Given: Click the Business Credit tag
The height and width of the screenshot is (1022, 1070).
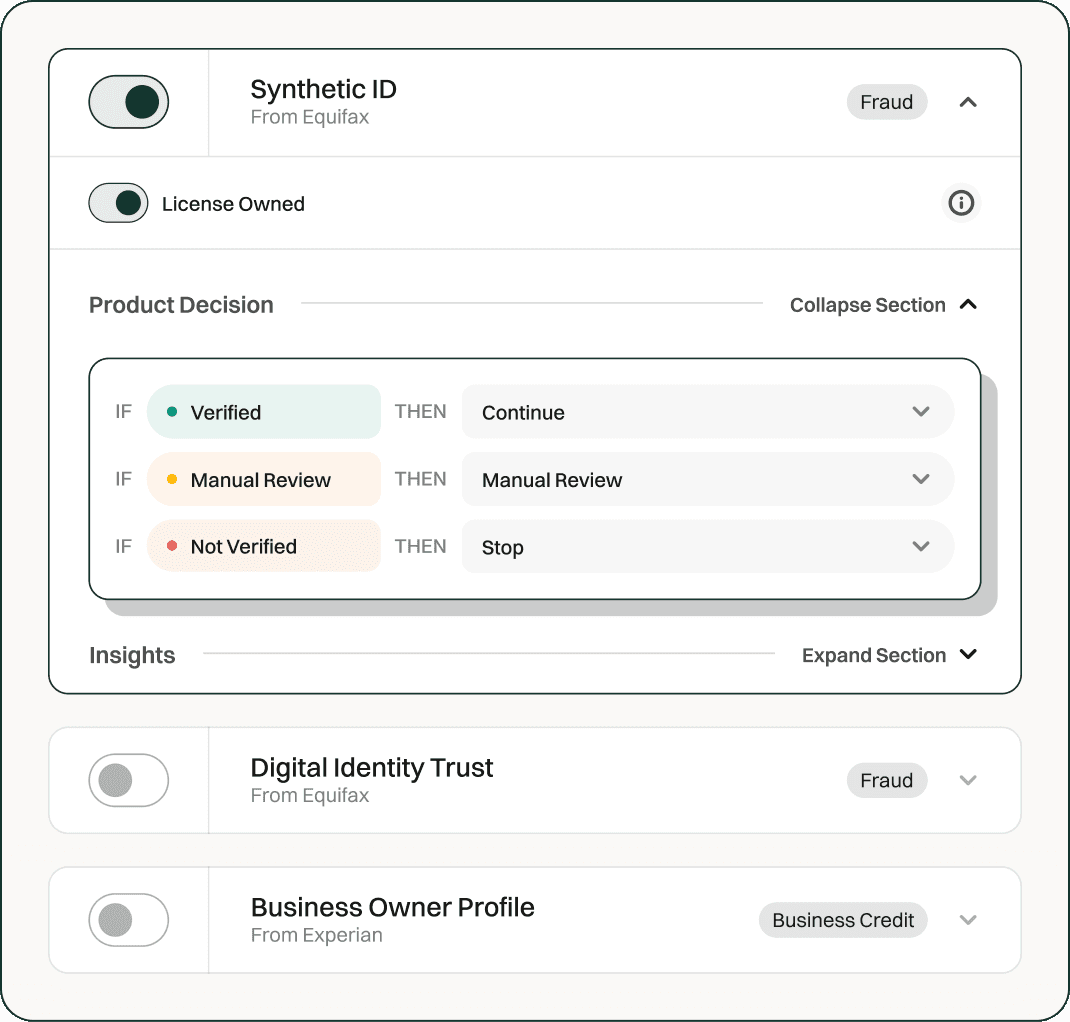Looking at the screenshot, I should [x=843, y=920].
